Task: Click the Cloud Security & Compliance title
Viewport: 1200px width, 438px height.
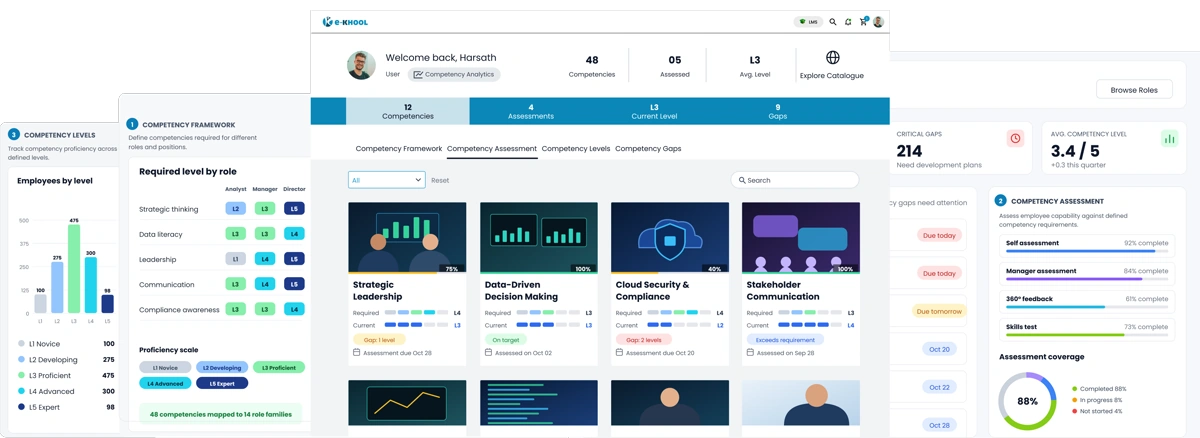Action: click(x=652, y=290)
